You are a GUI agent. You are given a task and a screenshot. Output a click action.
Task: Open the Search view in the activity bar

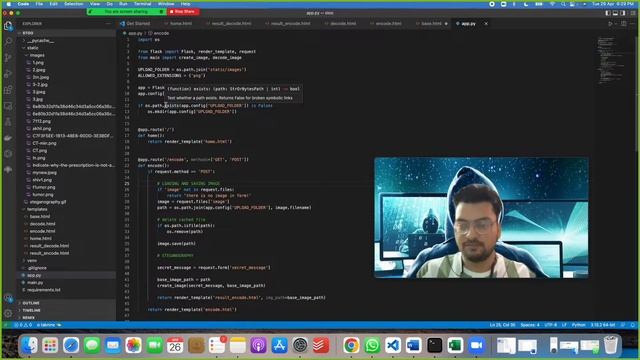tap(8, 42)
